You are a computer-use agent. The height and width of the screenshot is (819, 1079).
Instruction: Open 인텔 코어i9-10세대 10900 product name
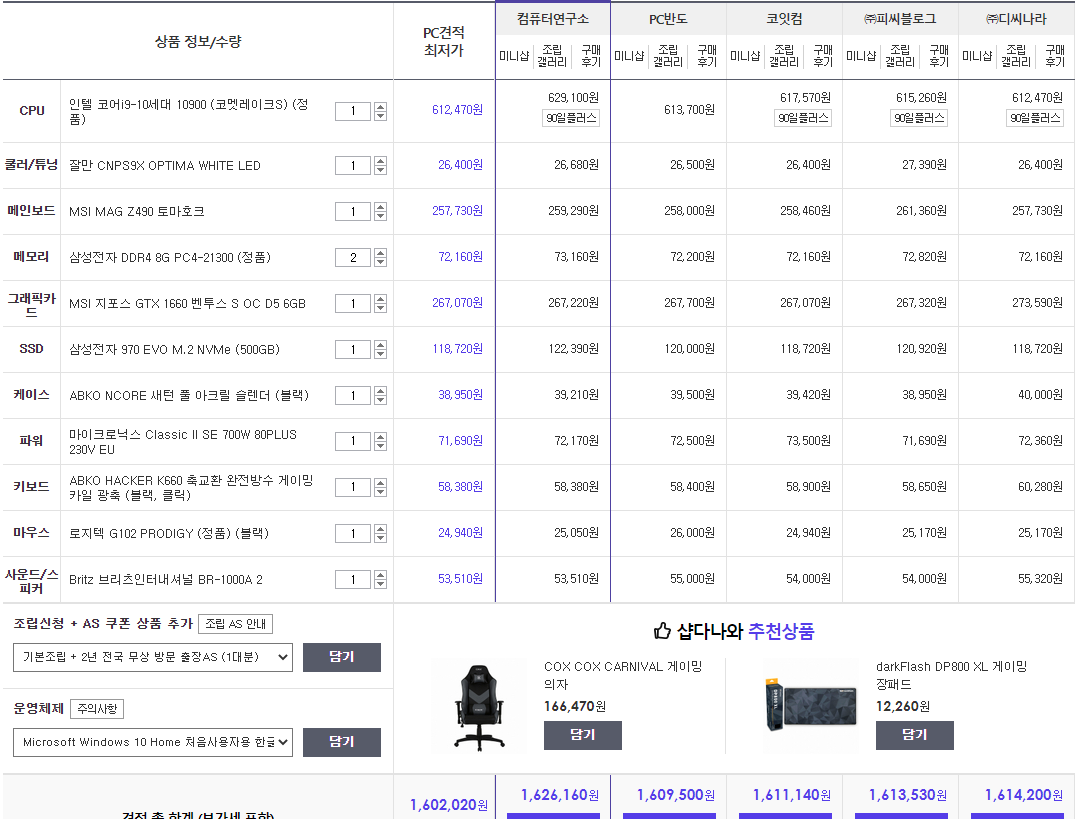tap(189, 111)
